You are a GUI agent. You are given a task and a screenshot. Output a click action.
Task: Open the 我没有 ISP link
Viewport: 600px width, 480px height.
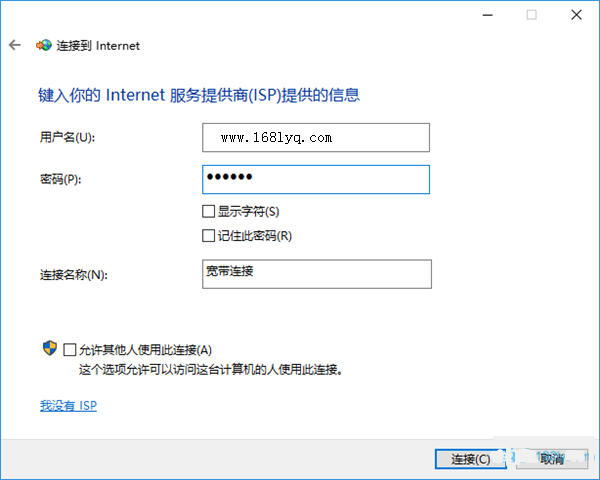68,406
